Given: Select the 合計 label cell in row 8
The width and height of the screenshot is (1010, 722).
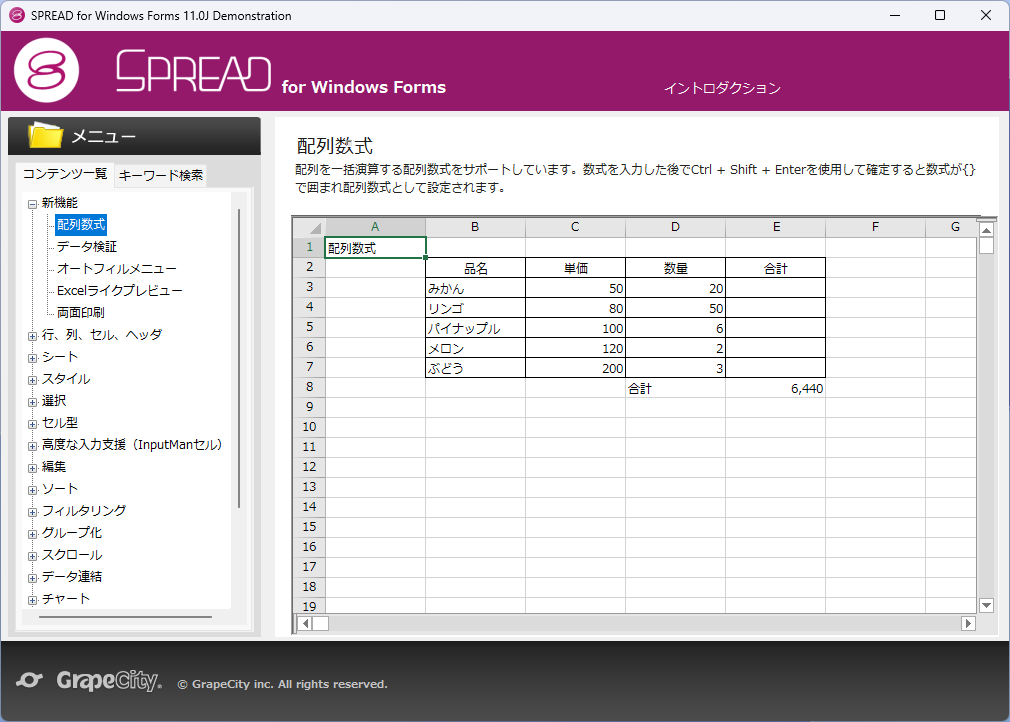Looking at the screenshot, I should click(x=675, y=388).
